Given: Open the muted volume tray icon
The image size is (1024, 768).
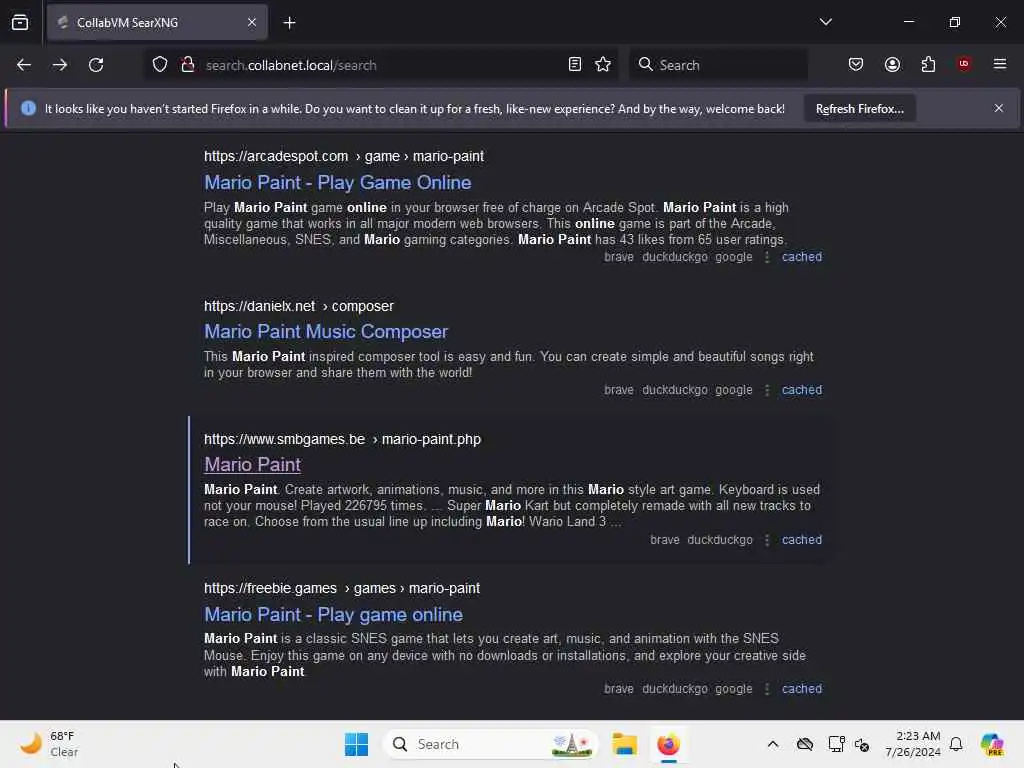Looking at the screenshot, I should (862, 744).
